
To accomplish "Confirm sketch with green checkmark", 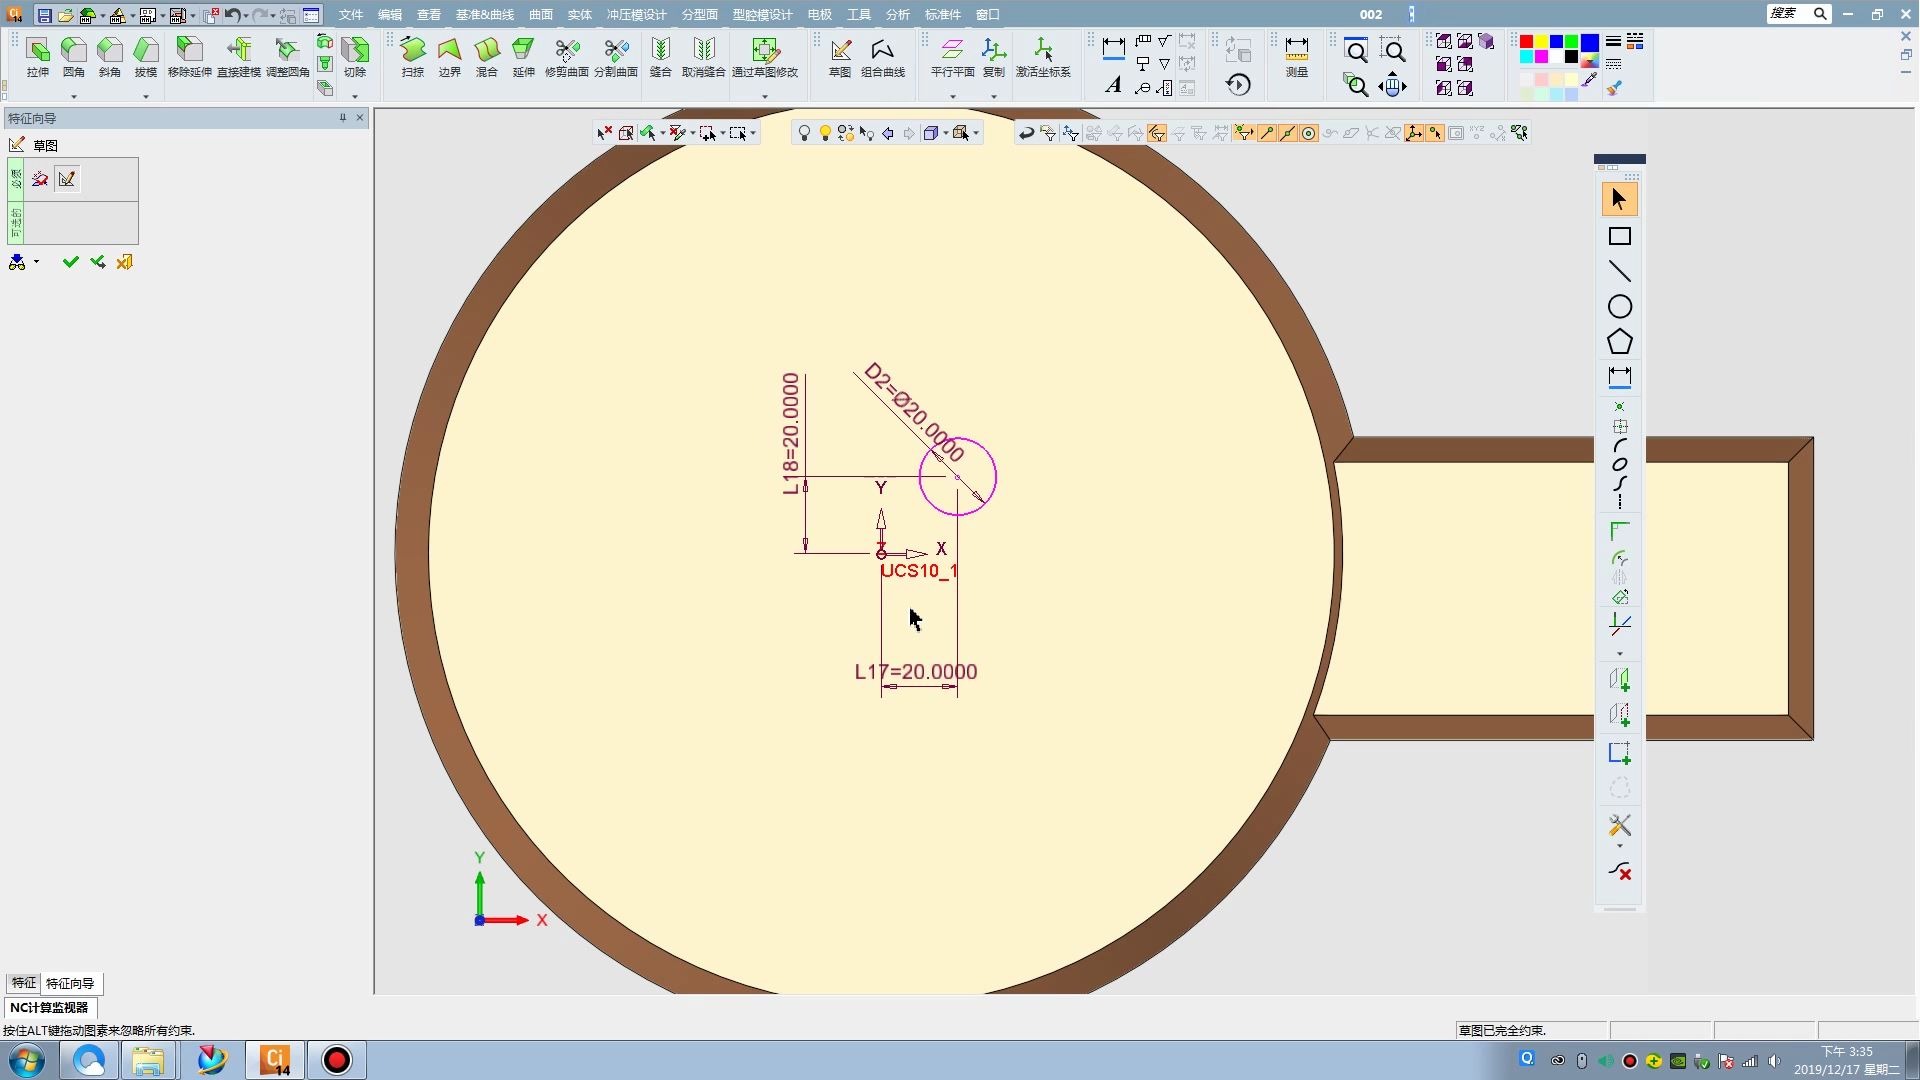I will click(70, 262).
